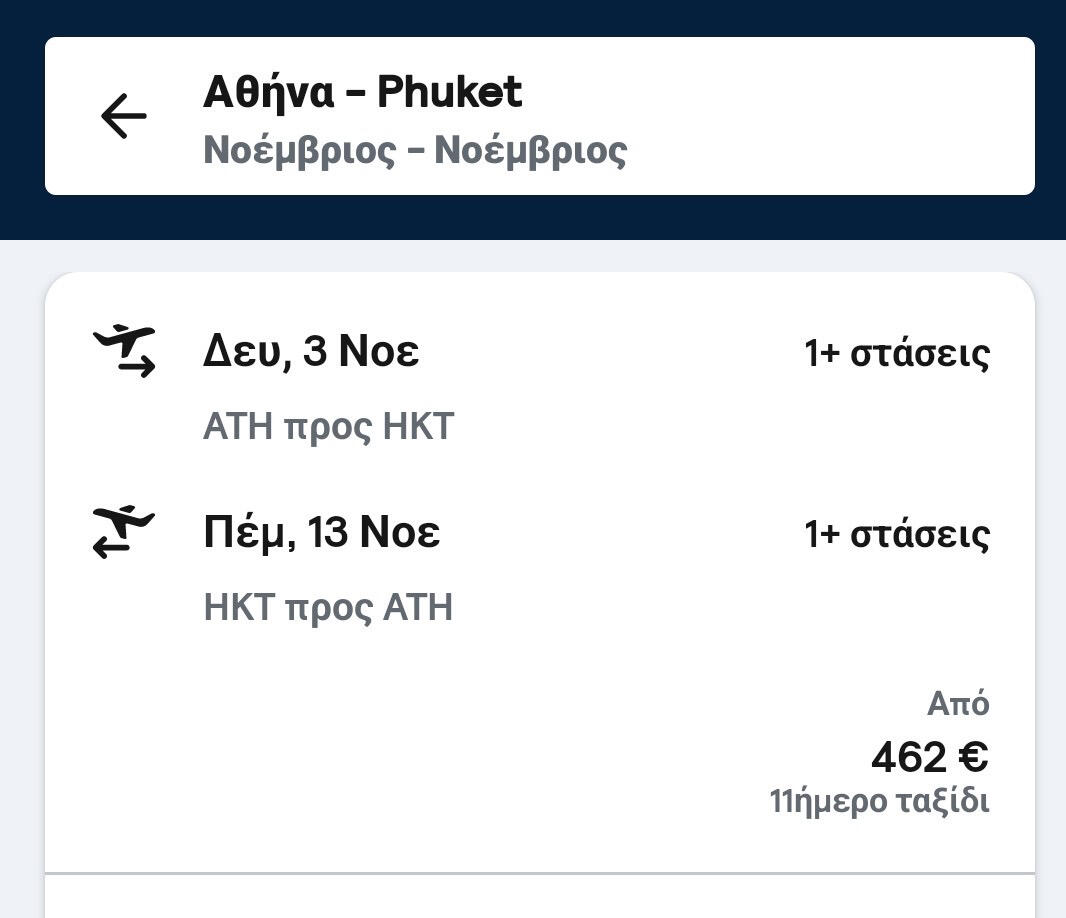
Task: Tap 1+ στάσεις on the outbound flight
Action: (897, 353)
